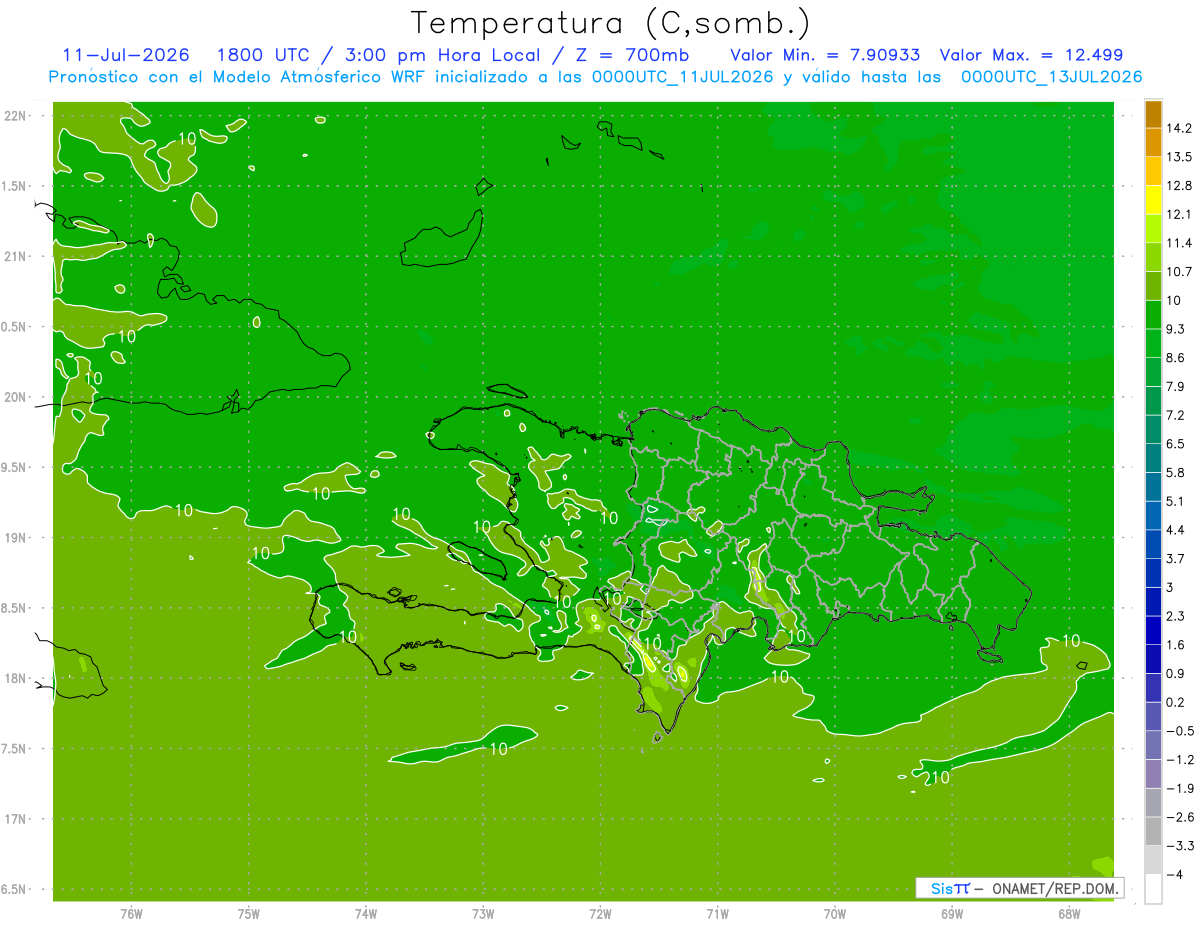Click the "73W" longitude tick label

483,915
